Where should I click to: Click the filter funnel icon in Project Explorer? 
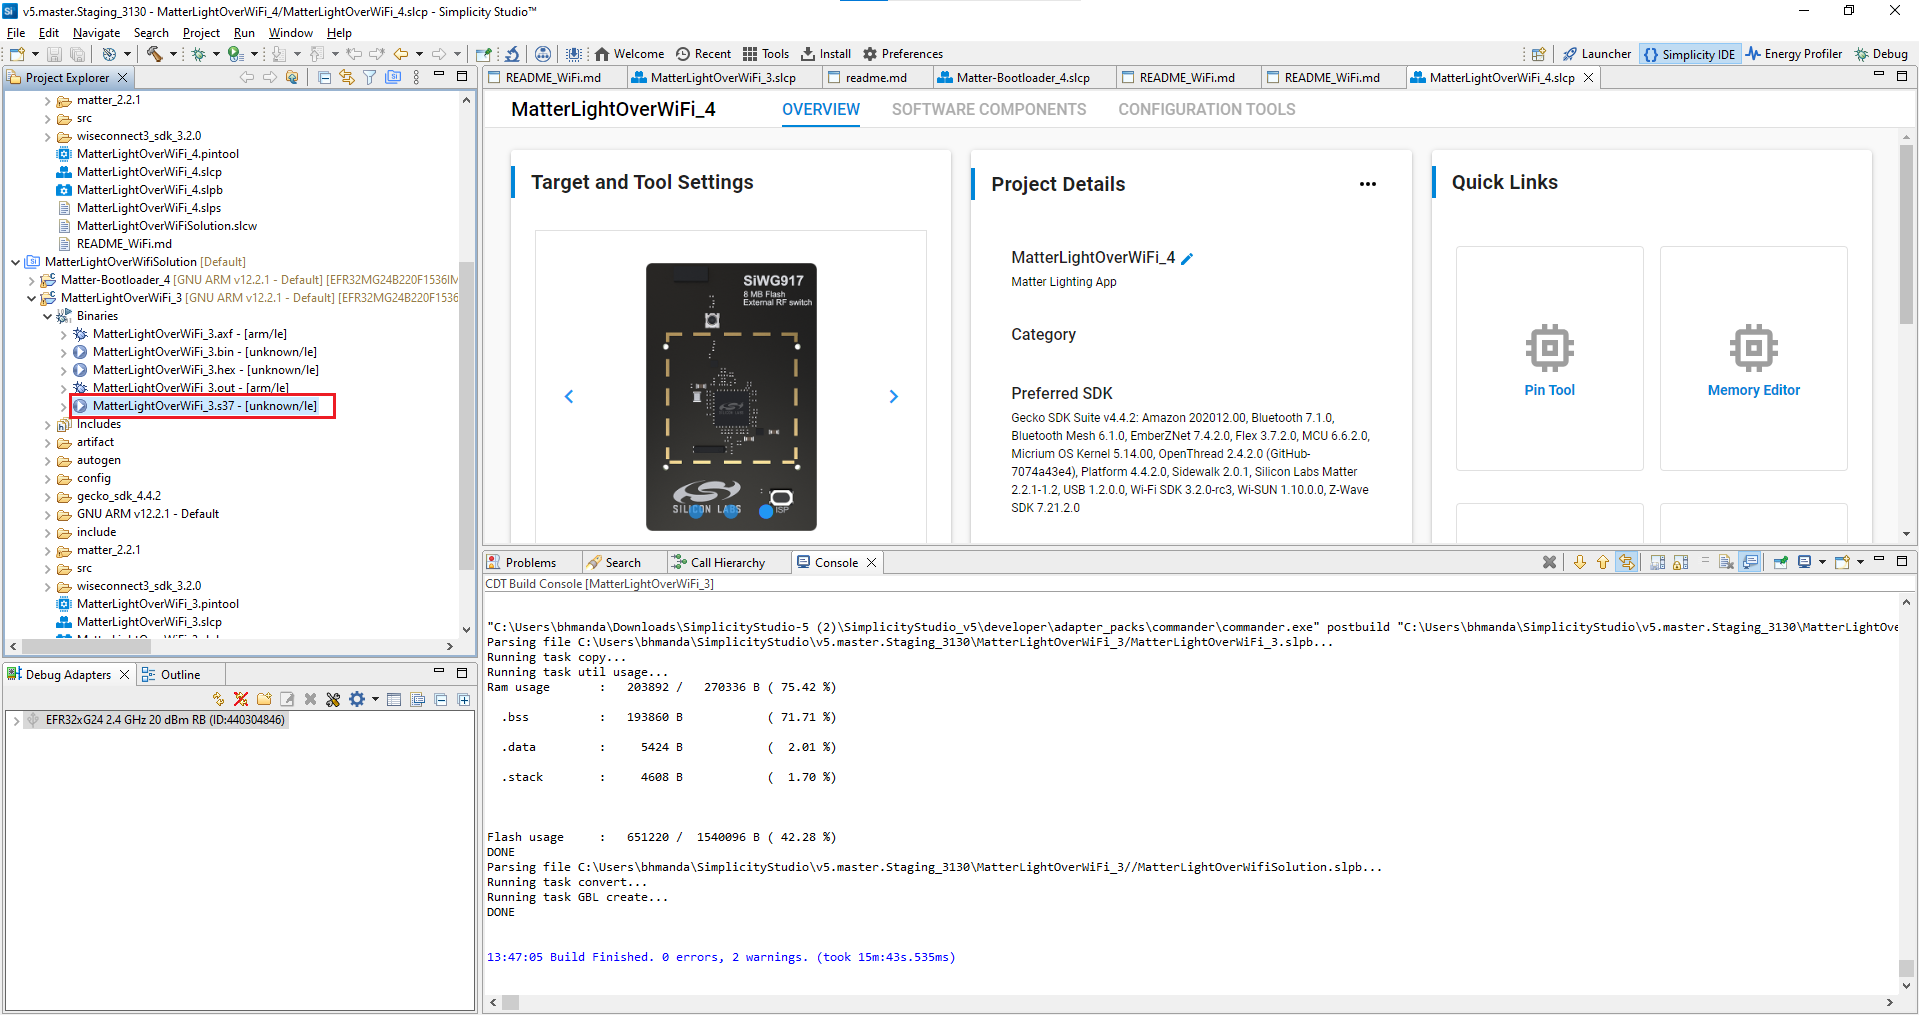click(x=369, y=77)
